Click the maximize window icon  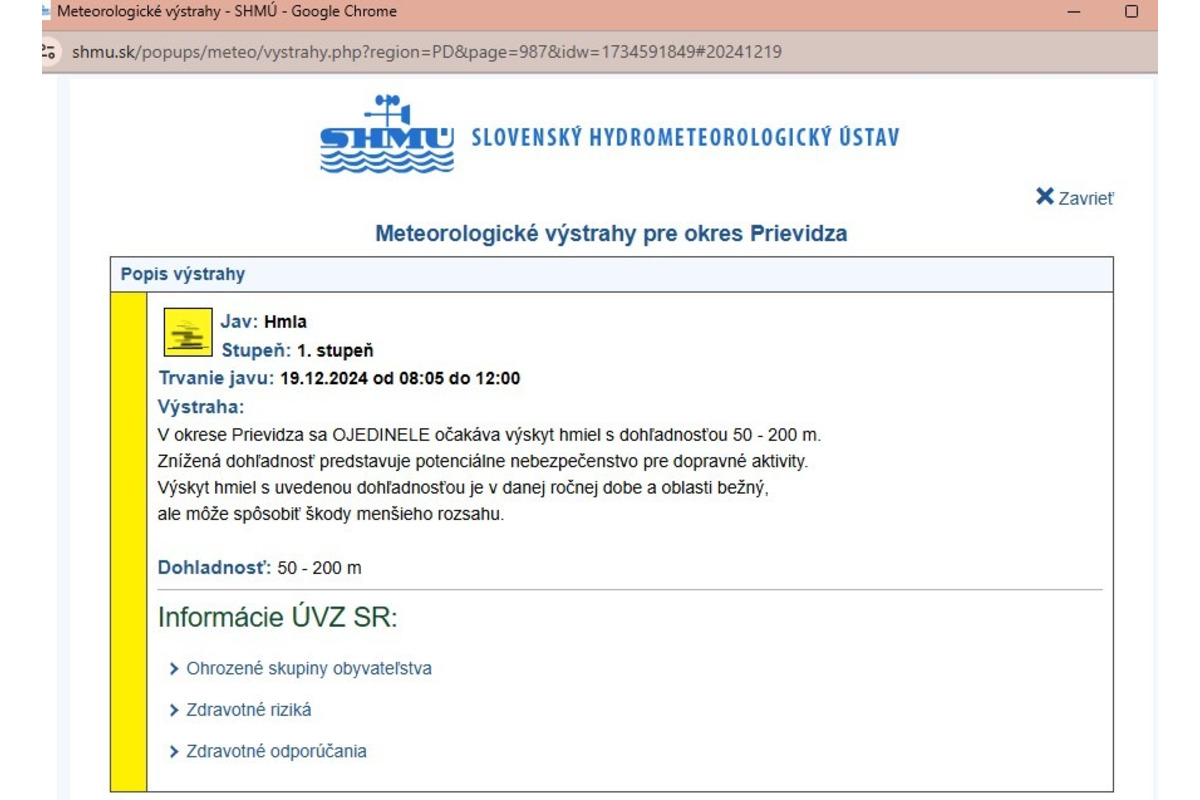pos(1131,11)
